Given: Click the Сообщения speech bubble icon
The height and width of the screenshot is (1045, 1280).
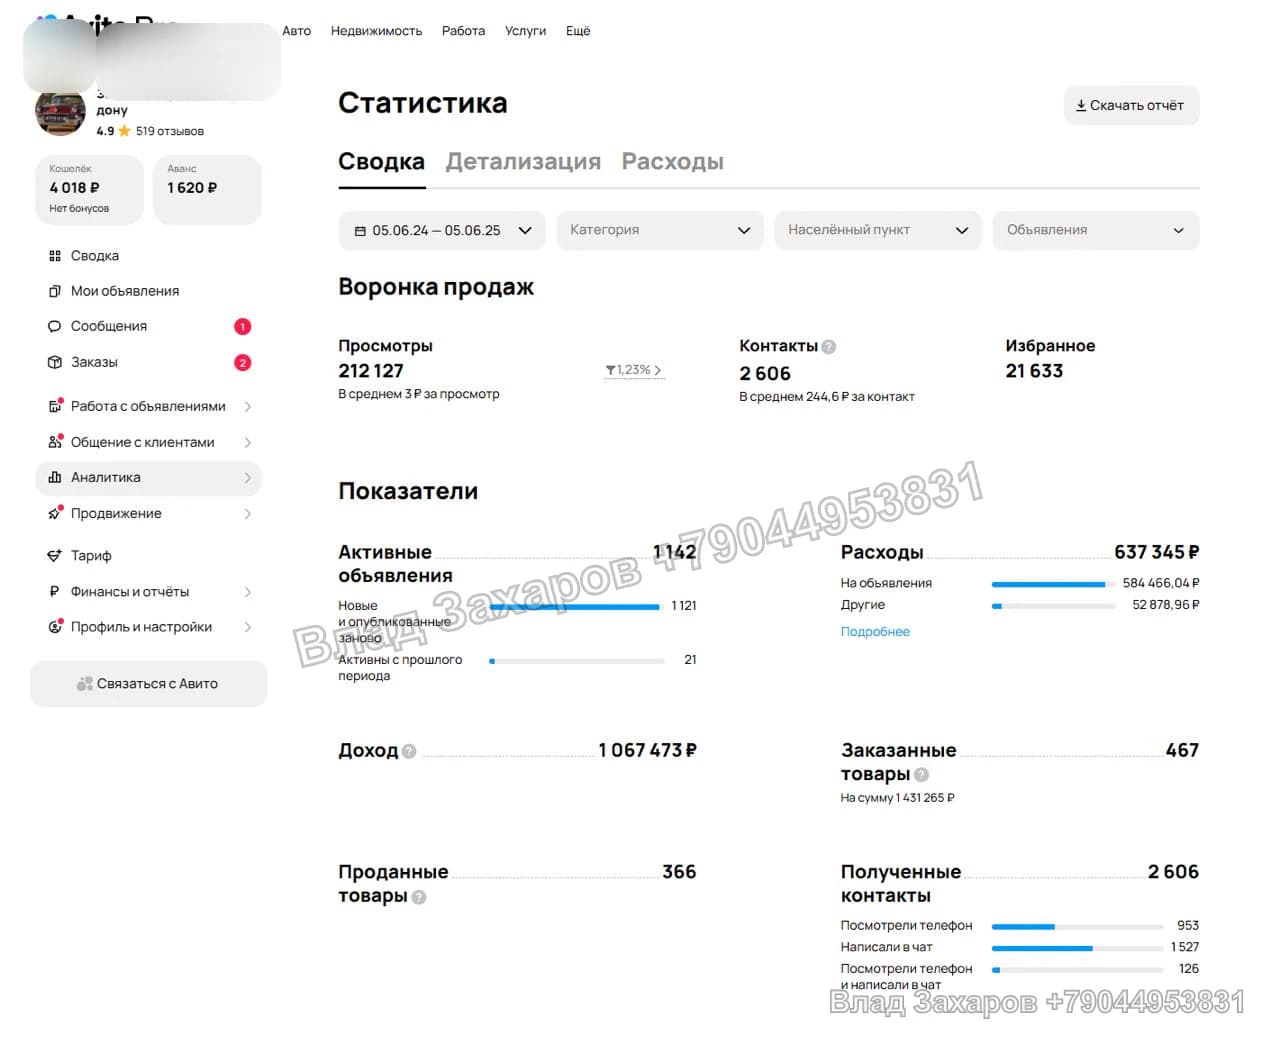Looking at the screenshot, I should point(55,326).
